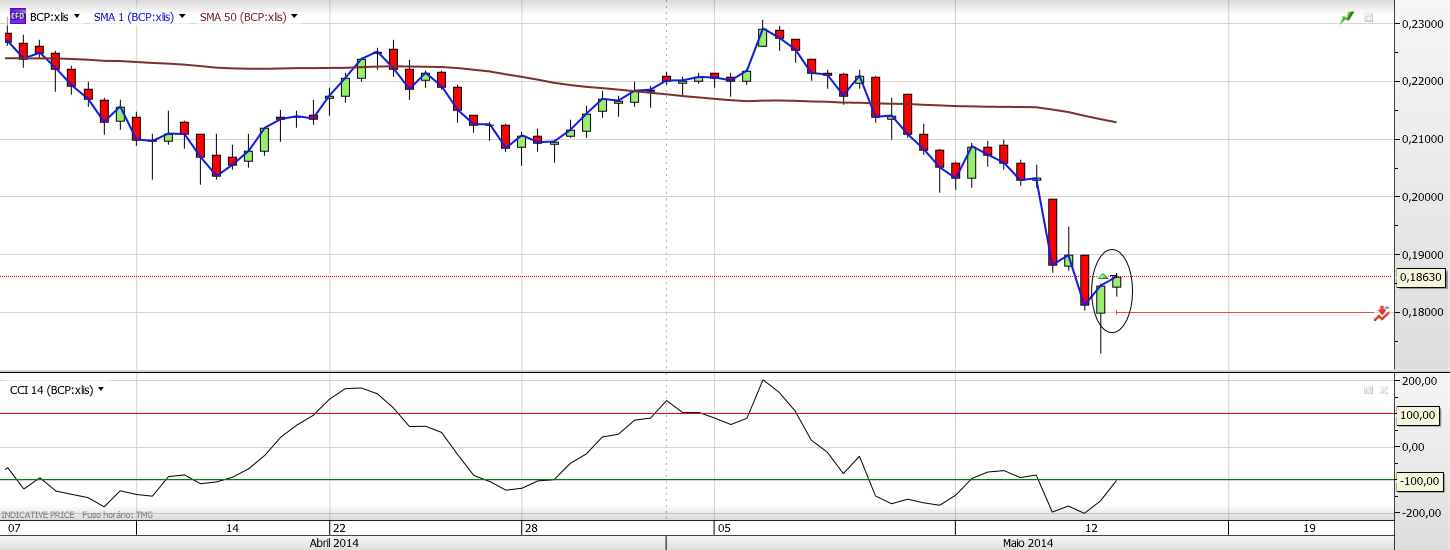Click the -100,00 CCI level label

tap(1420, 481)
